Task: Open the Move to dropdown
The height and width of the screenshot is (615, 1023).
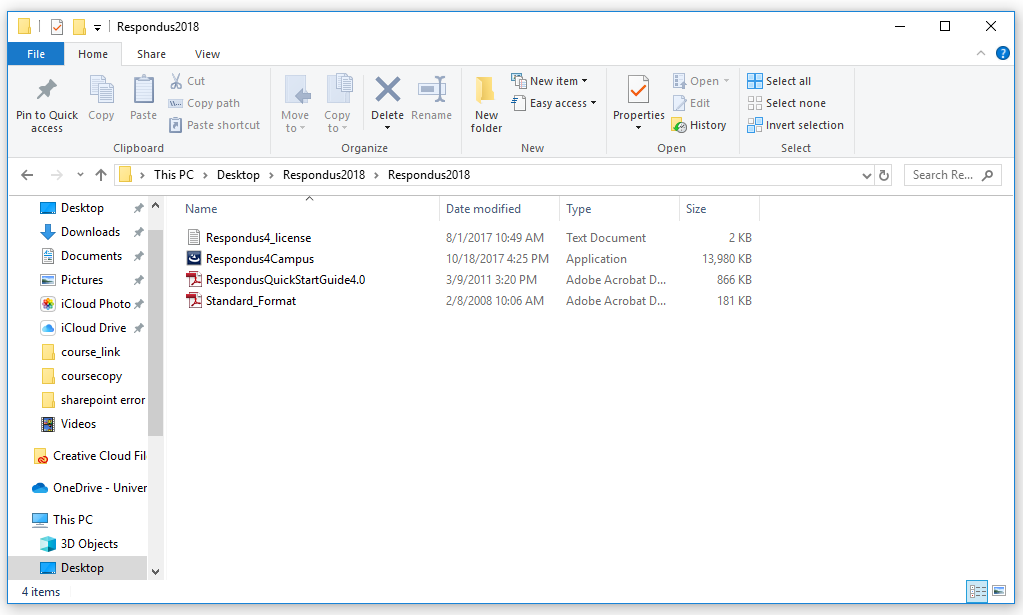Action: [x=295, y=104]
